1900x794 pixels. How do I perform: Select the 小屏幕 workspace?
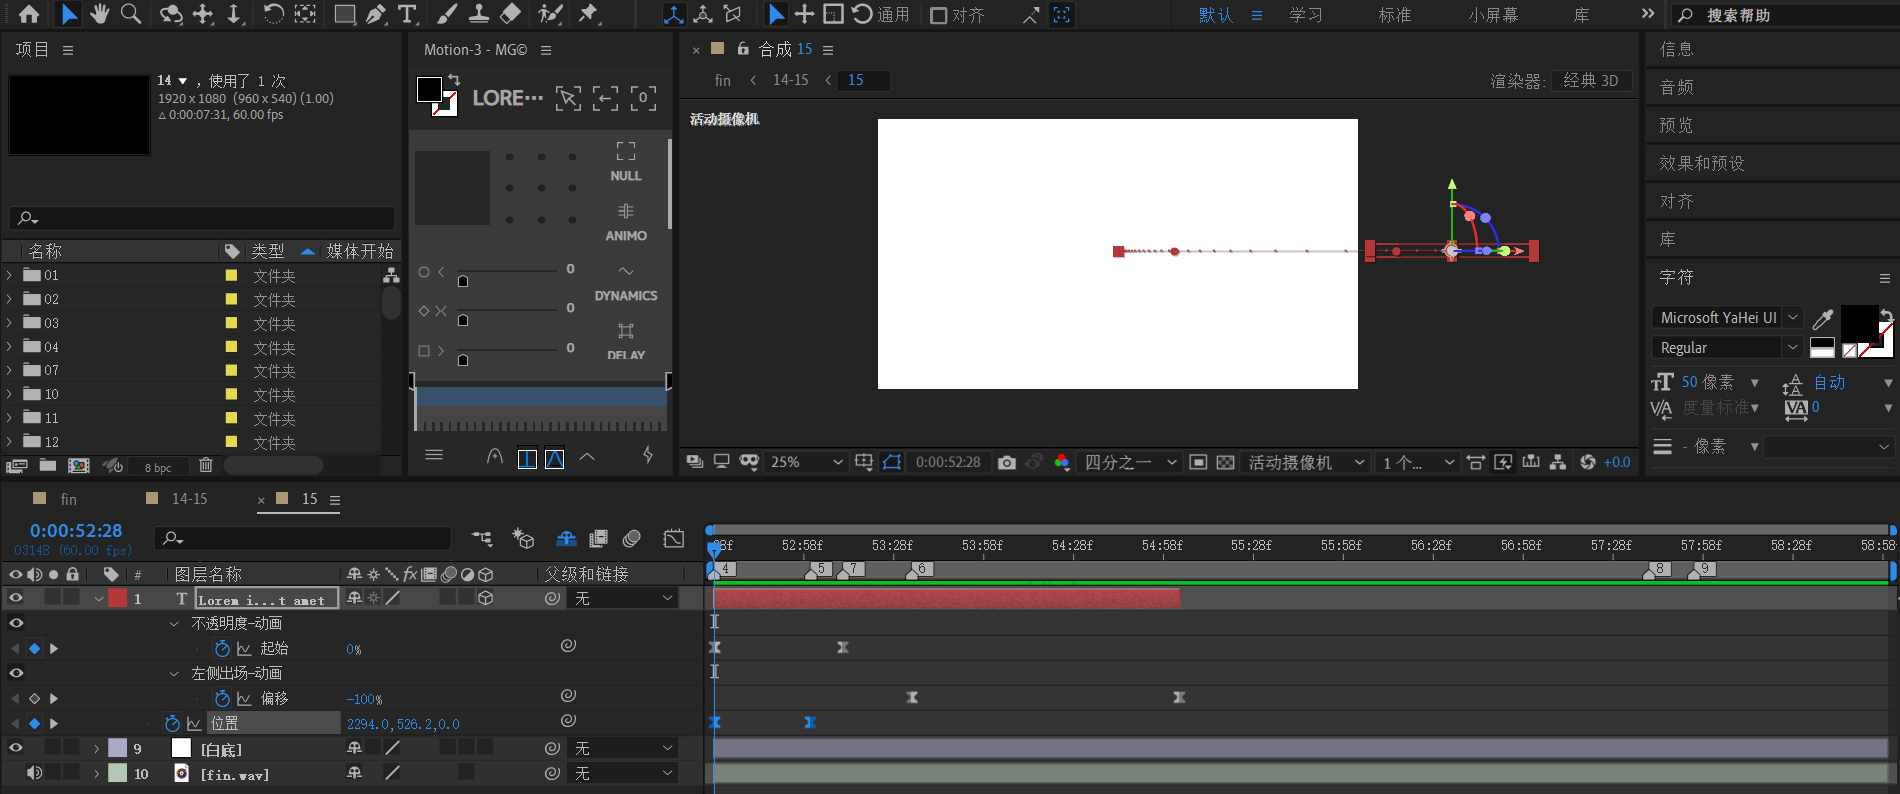tap(1493, 15)
